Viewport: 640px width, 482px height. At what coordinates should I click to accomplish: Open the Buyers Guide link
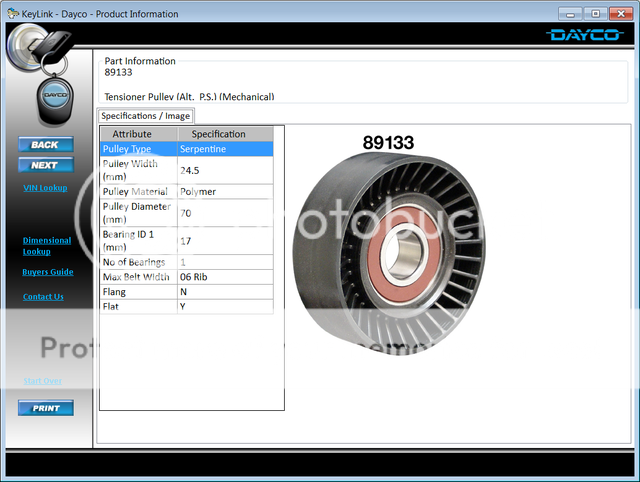(x=47, y=272)
